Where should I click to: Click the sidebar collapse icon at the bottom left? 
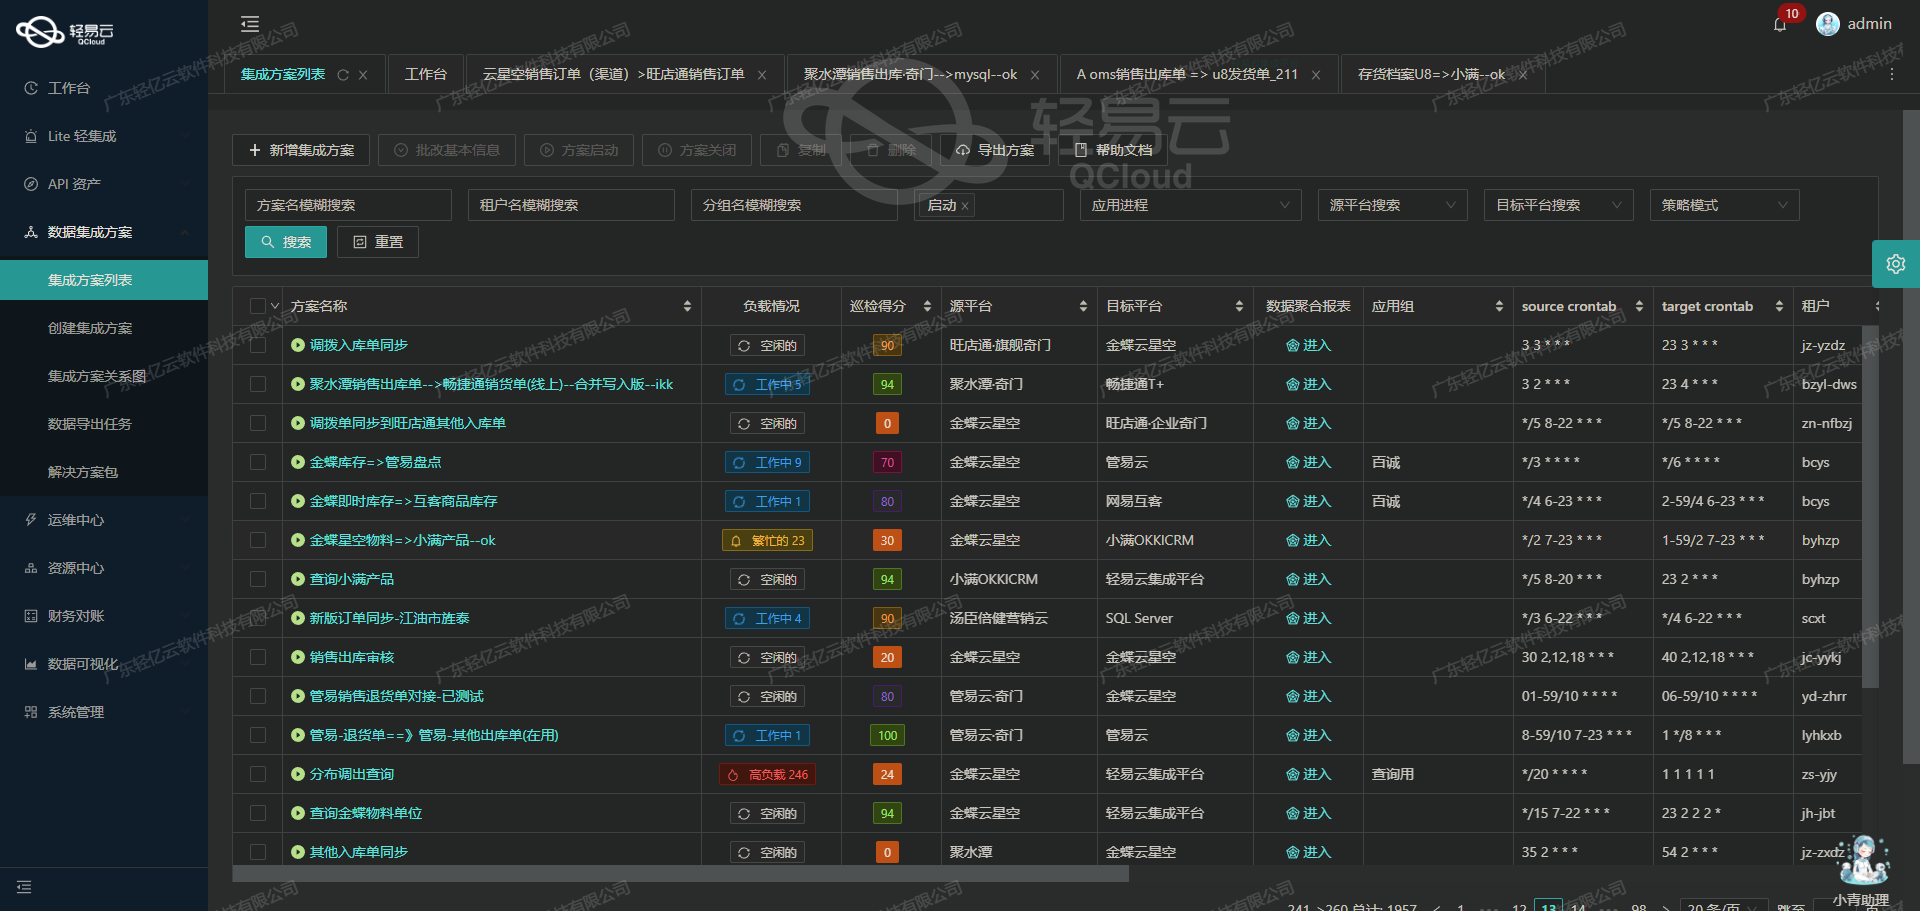coord(24,887)
